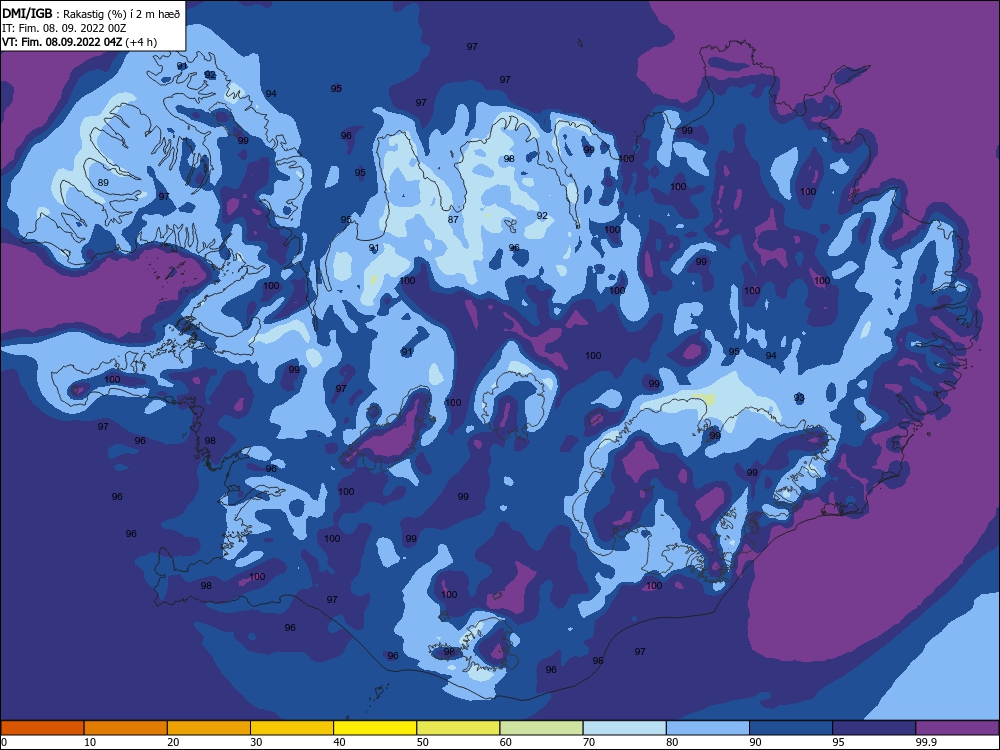Screen dimensions: 1000x750
Task: Click the legend tick label "99.9"
Action: coord(925,742)
